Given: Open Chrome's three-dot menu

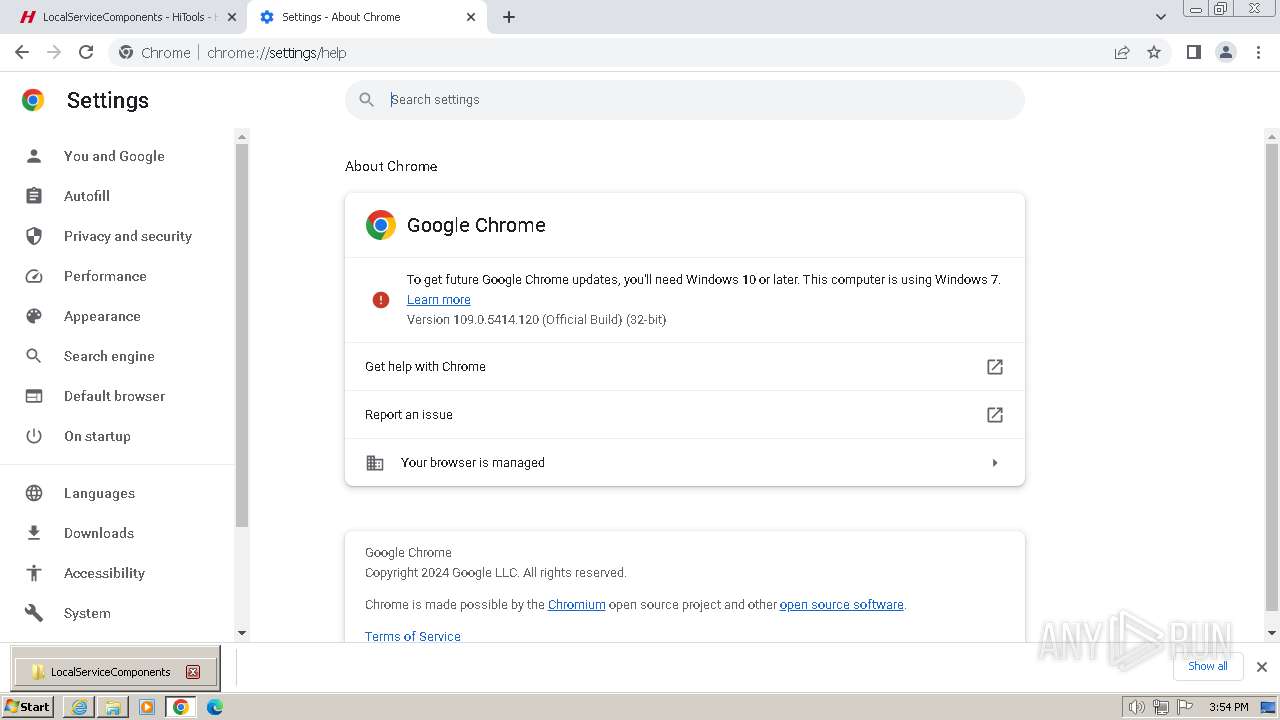Looking at the screenshot, I should point(1258,52).
